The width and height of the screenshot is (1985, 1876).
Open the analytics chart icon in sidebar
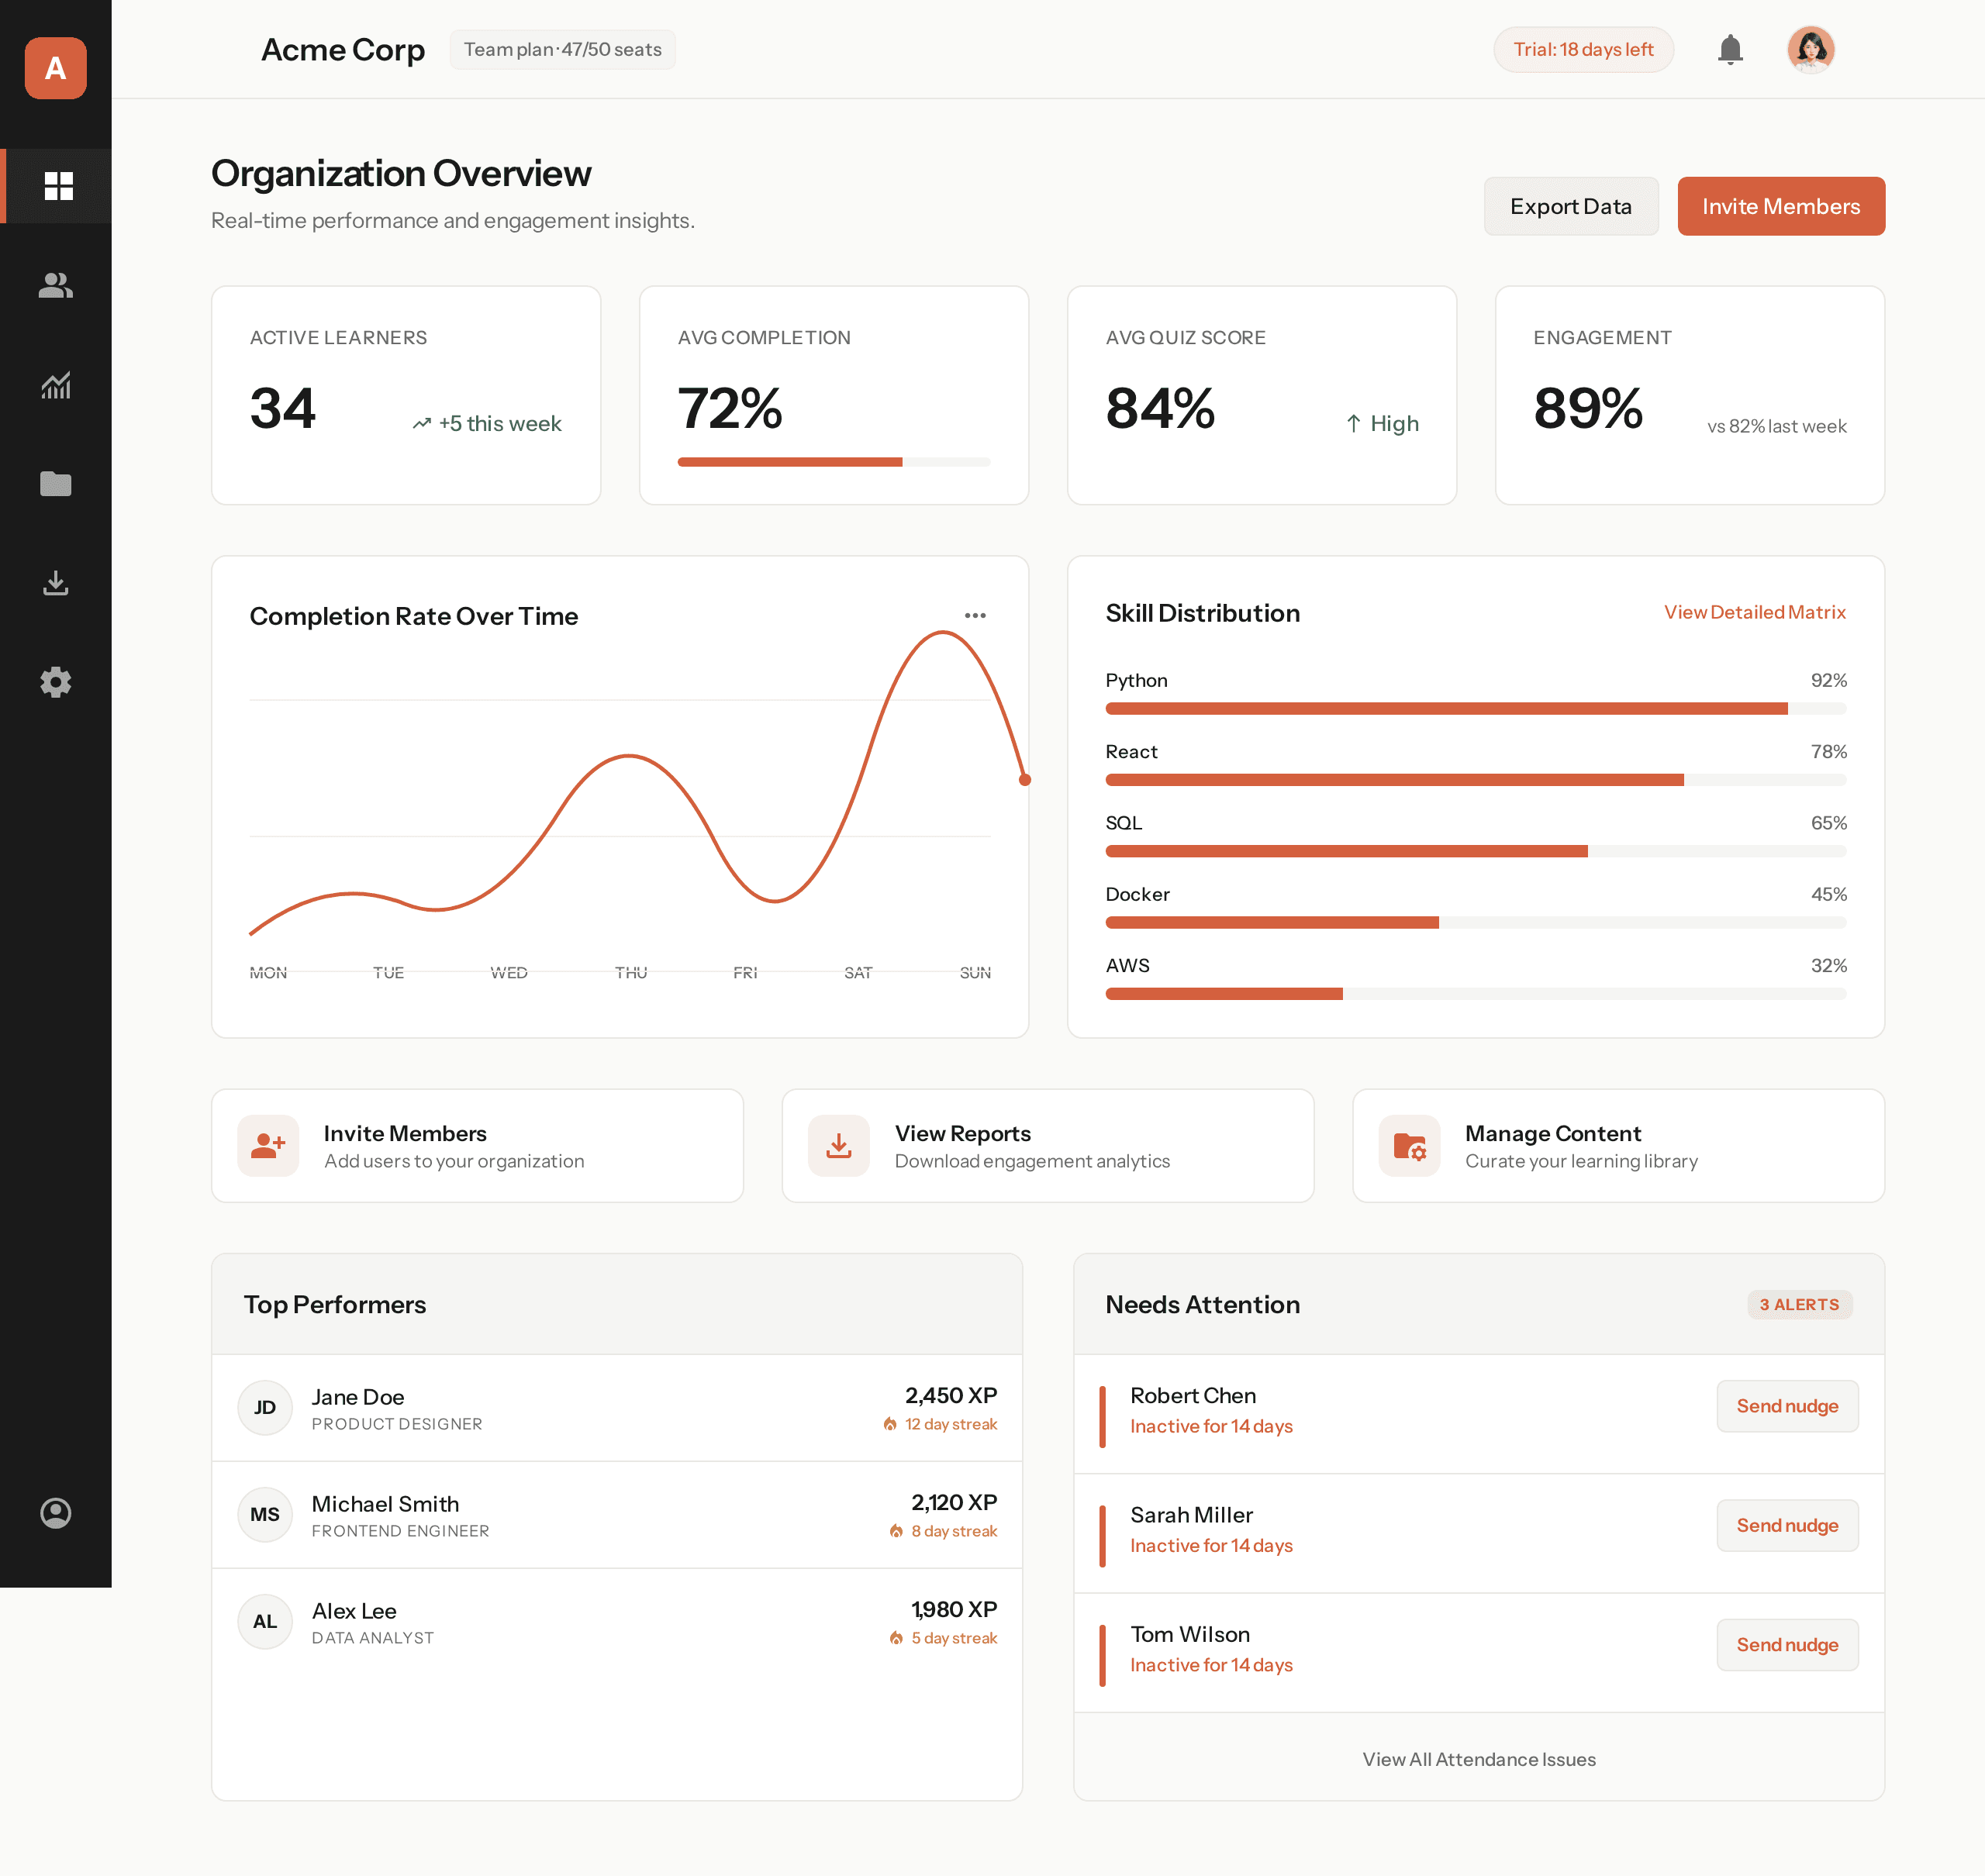click(x=56, y=385)
